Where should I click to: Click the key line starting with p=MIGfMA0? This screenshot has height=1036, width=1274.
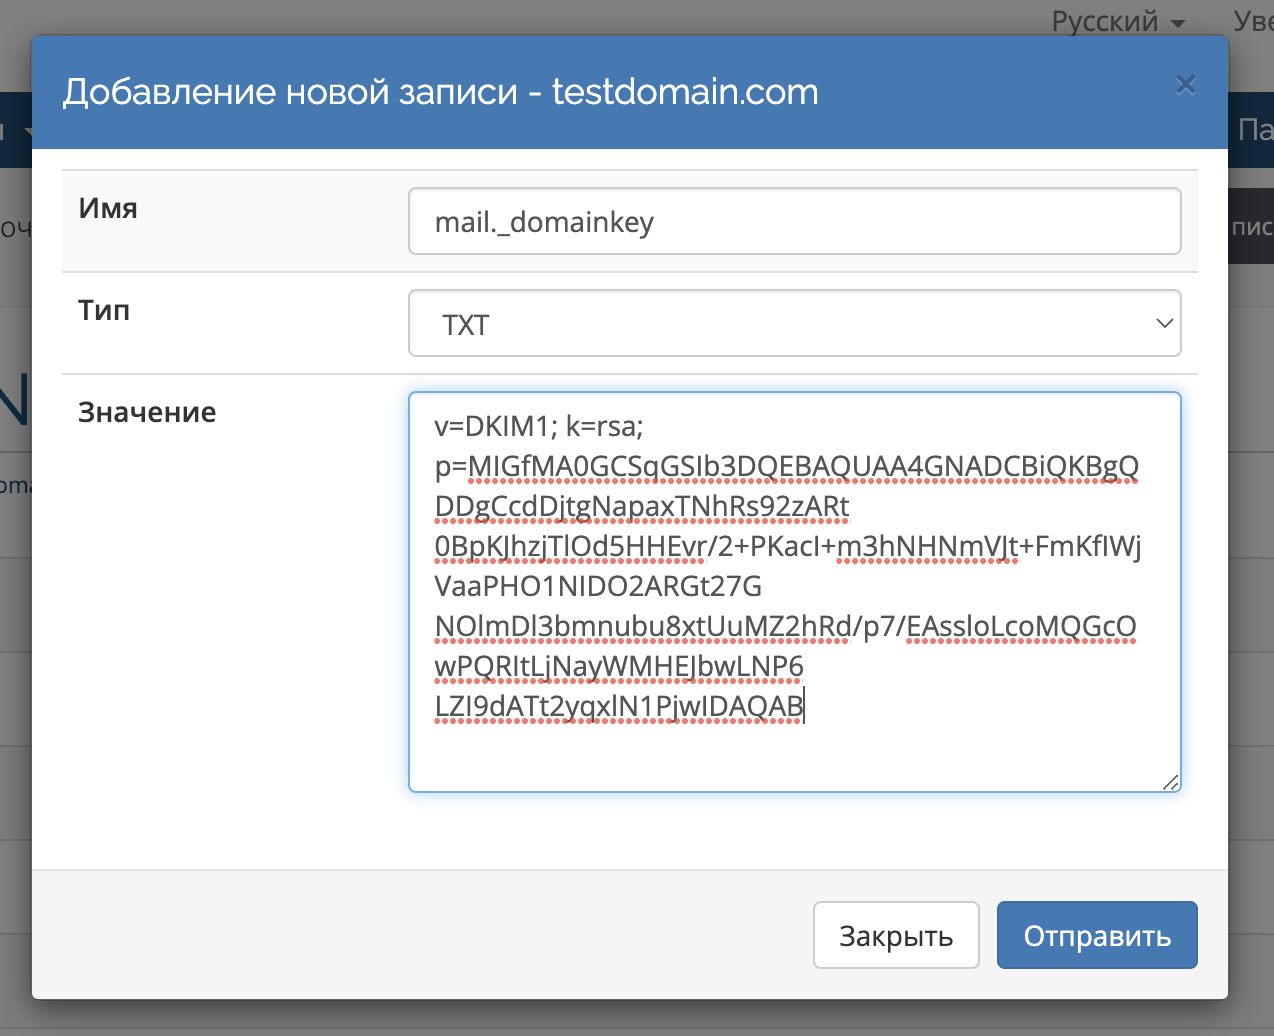tap(786, 466)
